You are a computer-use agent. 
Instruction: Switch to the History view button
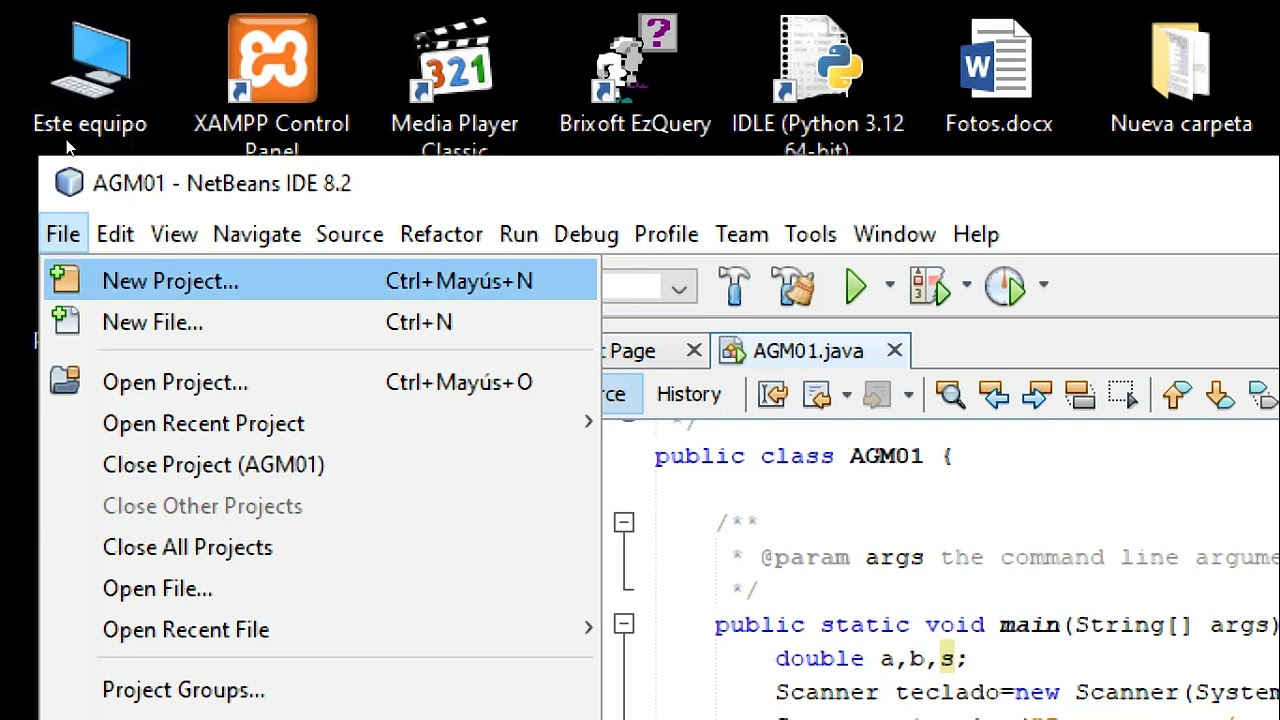pyautogui.click(x=689, y=394)
